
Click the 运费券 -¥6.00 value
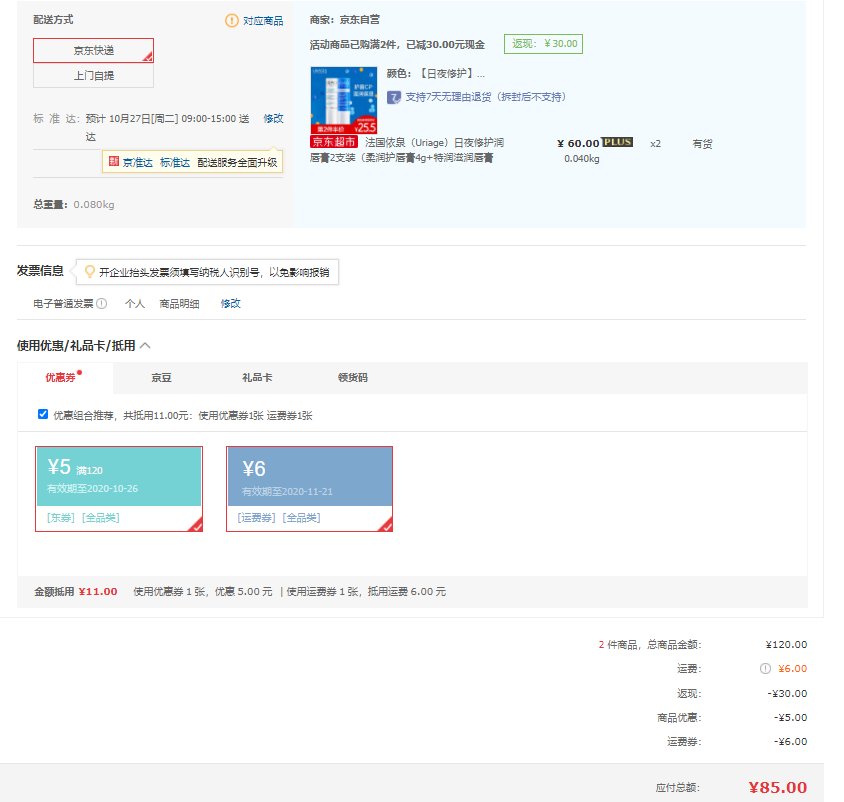click(790, 741)
